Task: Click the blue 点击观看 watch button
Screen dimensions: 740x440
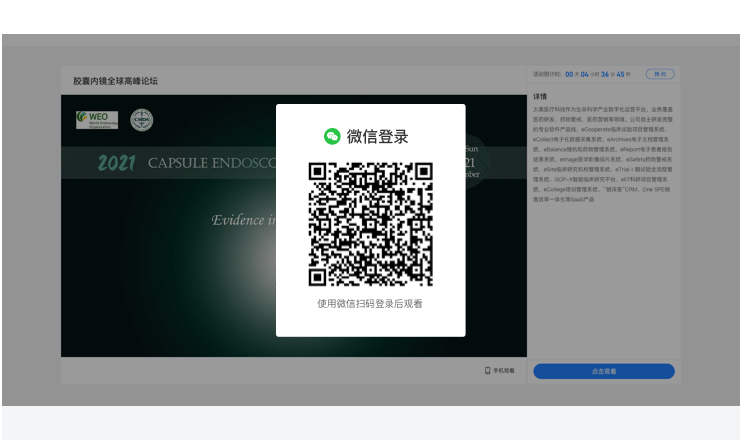Action: (x=604, y=371)
